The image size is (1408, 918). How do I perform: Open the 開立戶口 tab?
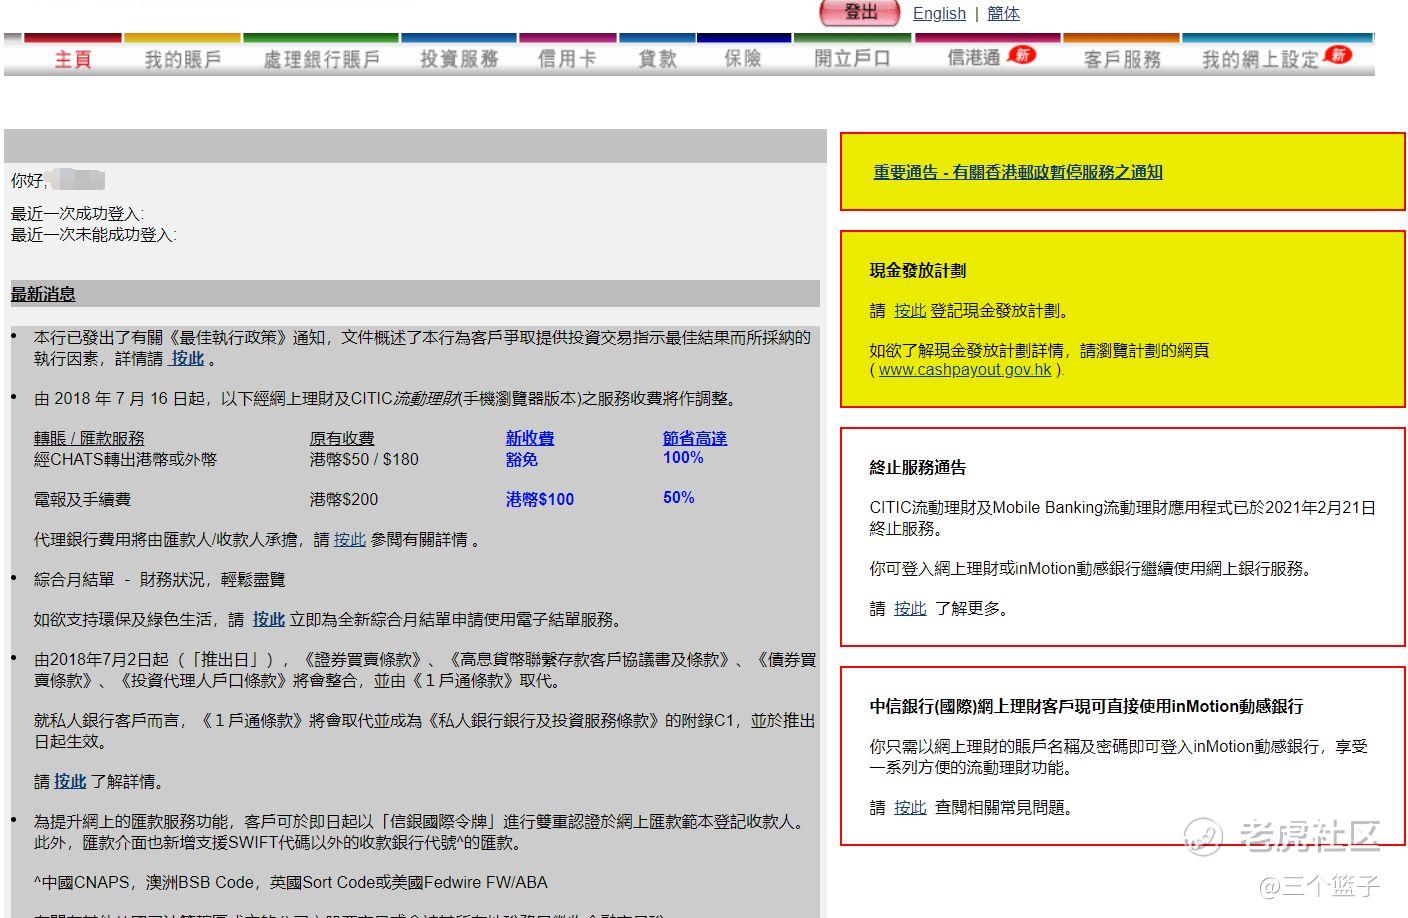coord(852,59)
